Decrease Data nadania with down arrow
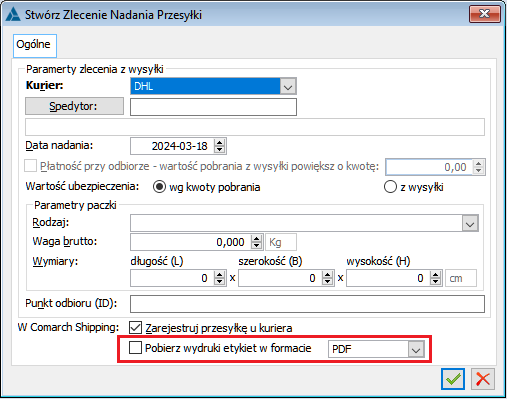This screenshot has height=399, width=507. (x=219, y=149)
